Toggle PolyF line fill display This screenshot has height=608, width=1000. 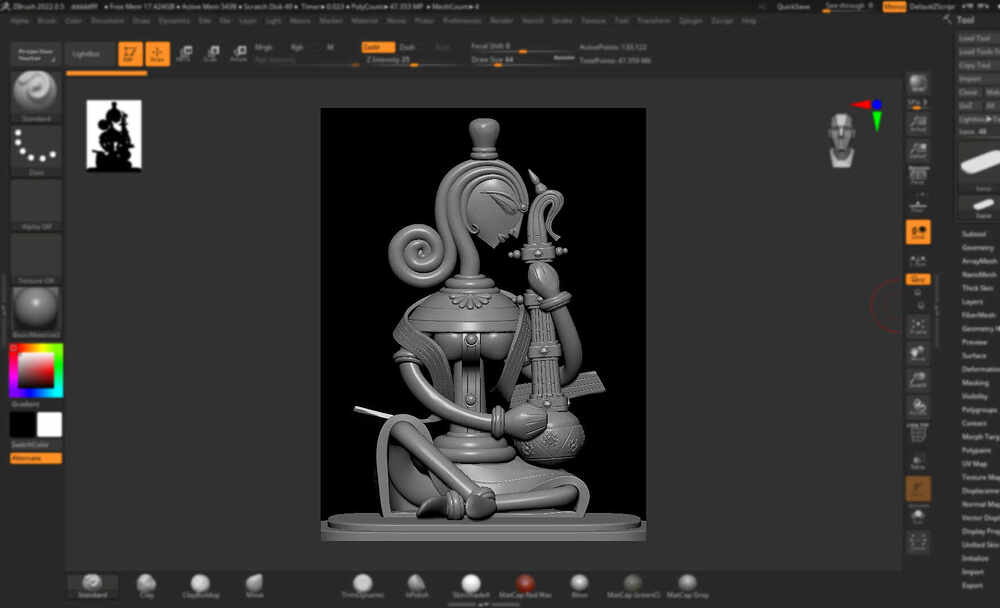pyautogui.click(x=918, y=434)
